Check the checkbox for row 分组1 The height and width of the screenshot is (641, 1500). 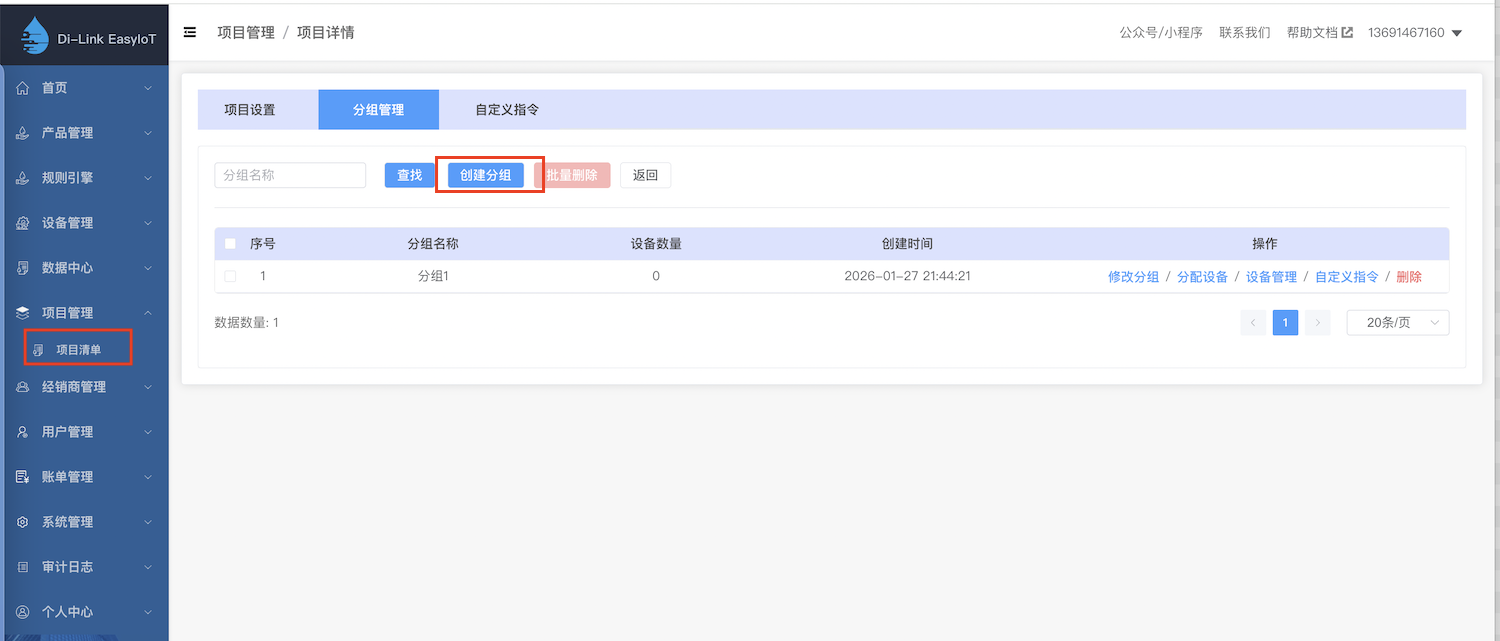(231, 276)
